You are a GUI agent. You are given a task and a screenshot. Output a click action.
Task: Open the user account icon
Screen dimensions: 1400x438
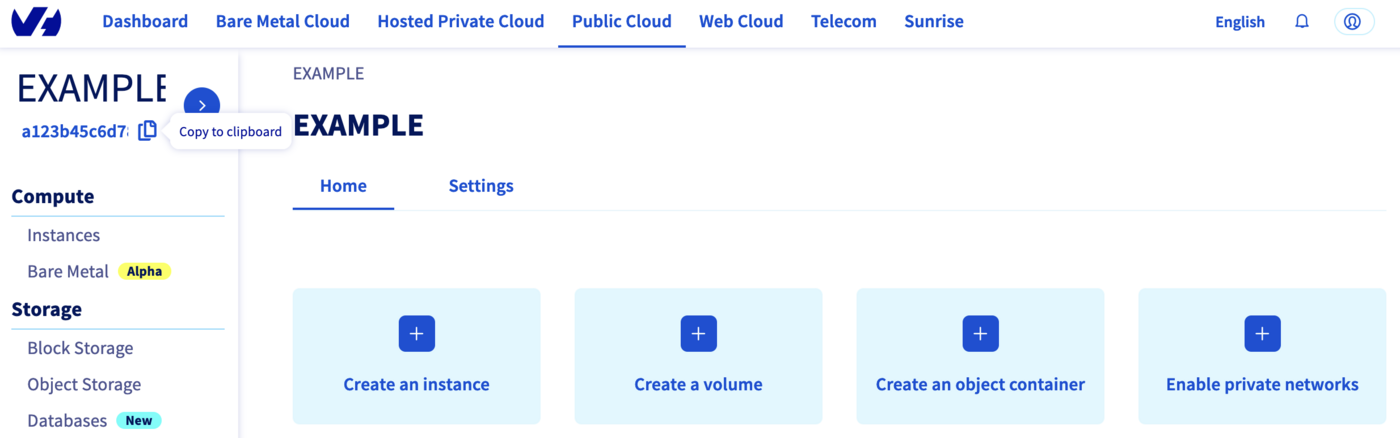[1353, 21]
